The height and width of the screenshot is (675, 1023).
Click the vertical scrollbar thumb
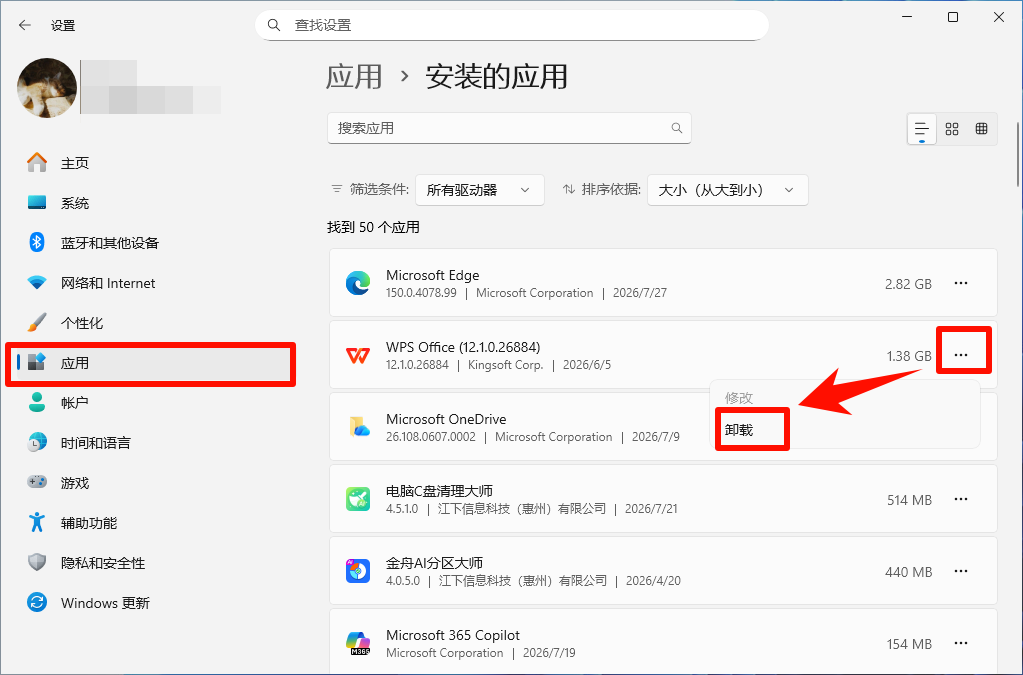pyautogui.click(x=1017, y=155)
